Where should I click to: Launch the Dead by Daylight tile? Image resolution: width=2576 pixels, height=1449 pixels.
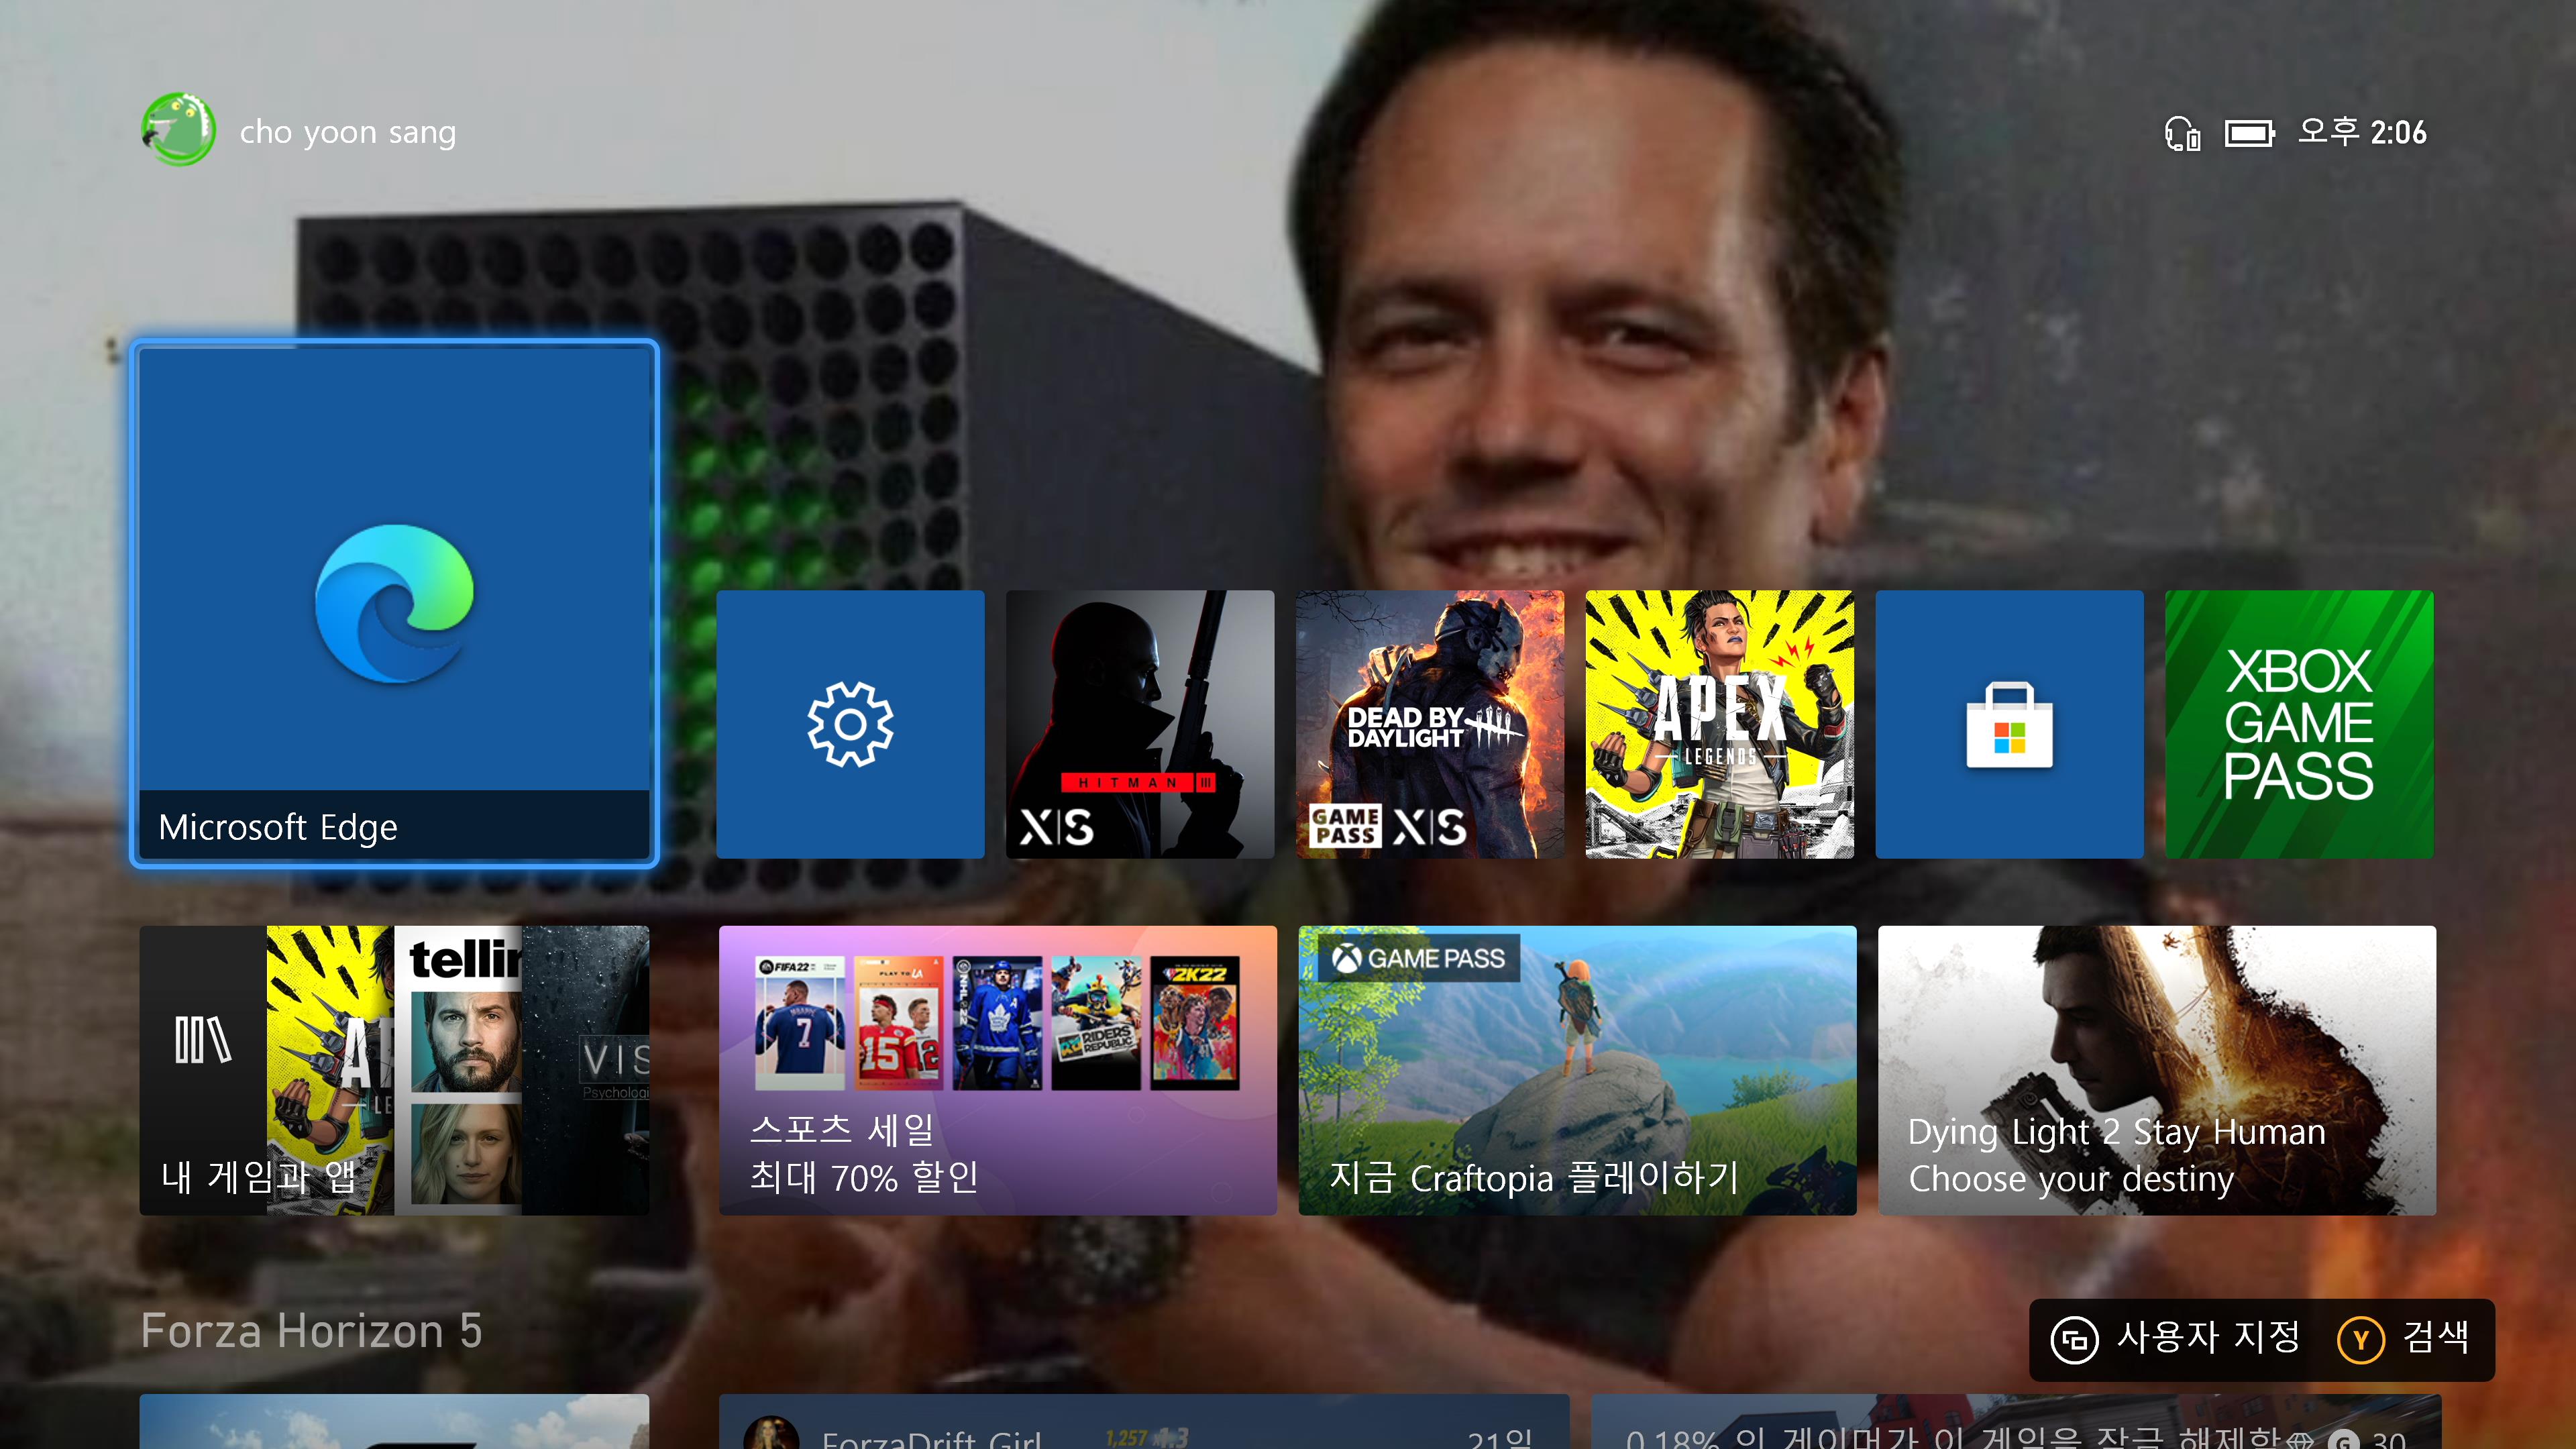click(1430, 724)
